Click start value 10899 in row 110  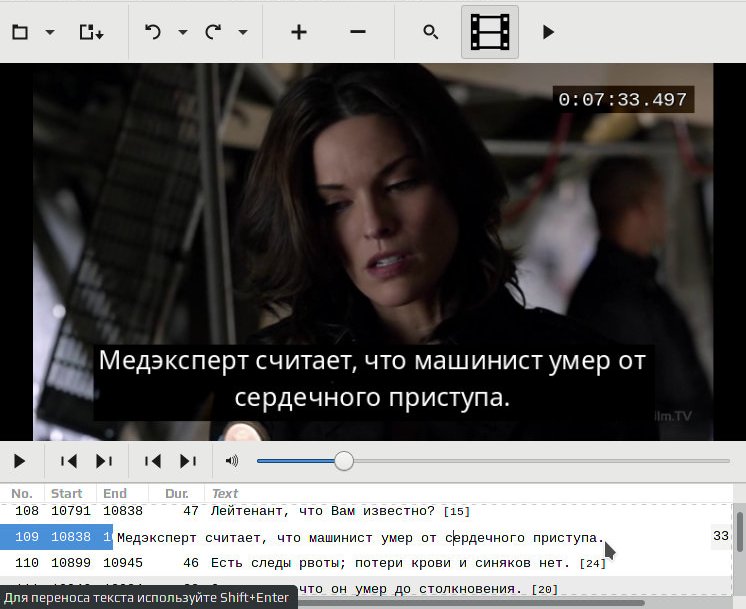[x=71, y=563]
